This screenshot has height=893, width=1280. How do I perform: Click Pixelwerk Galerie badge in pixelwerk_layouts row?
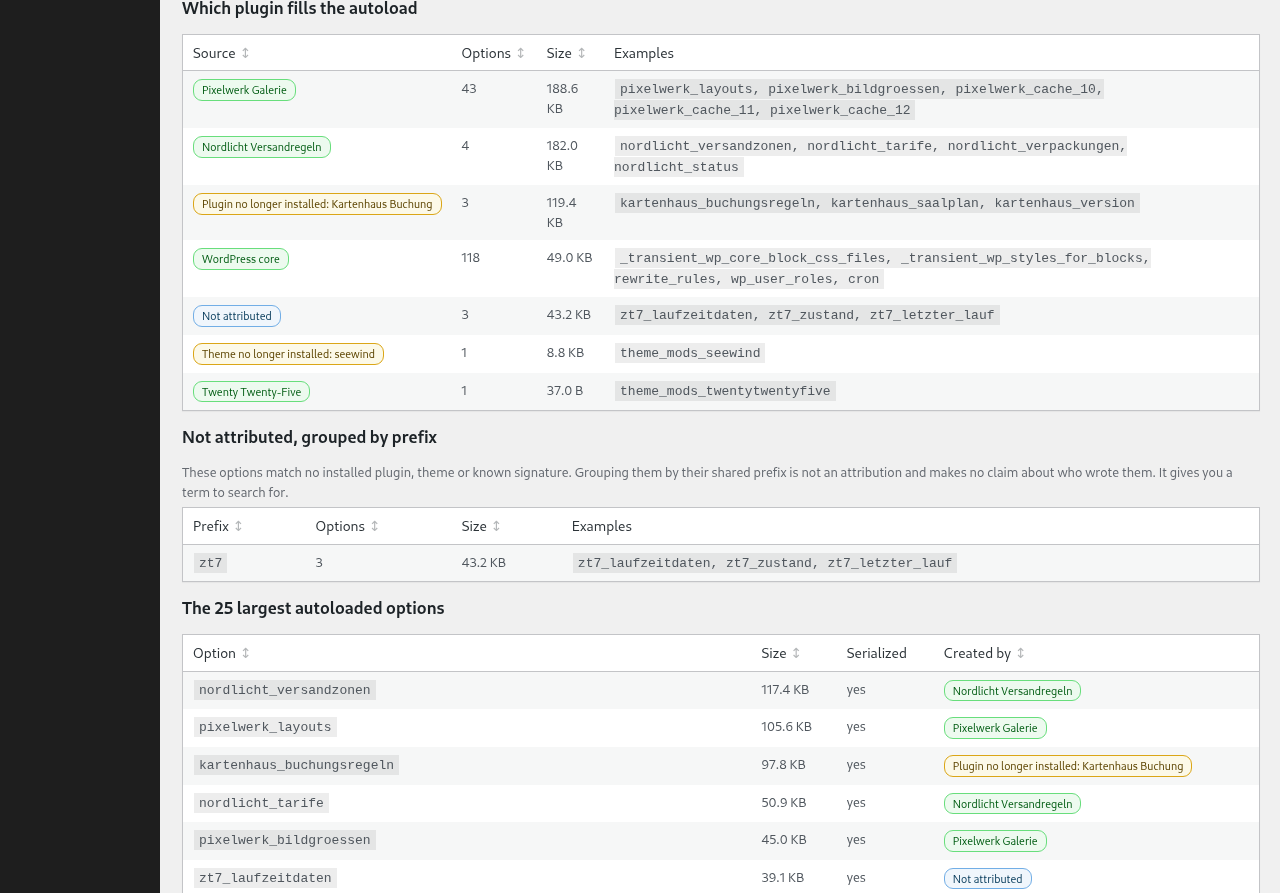coord(995,728)
